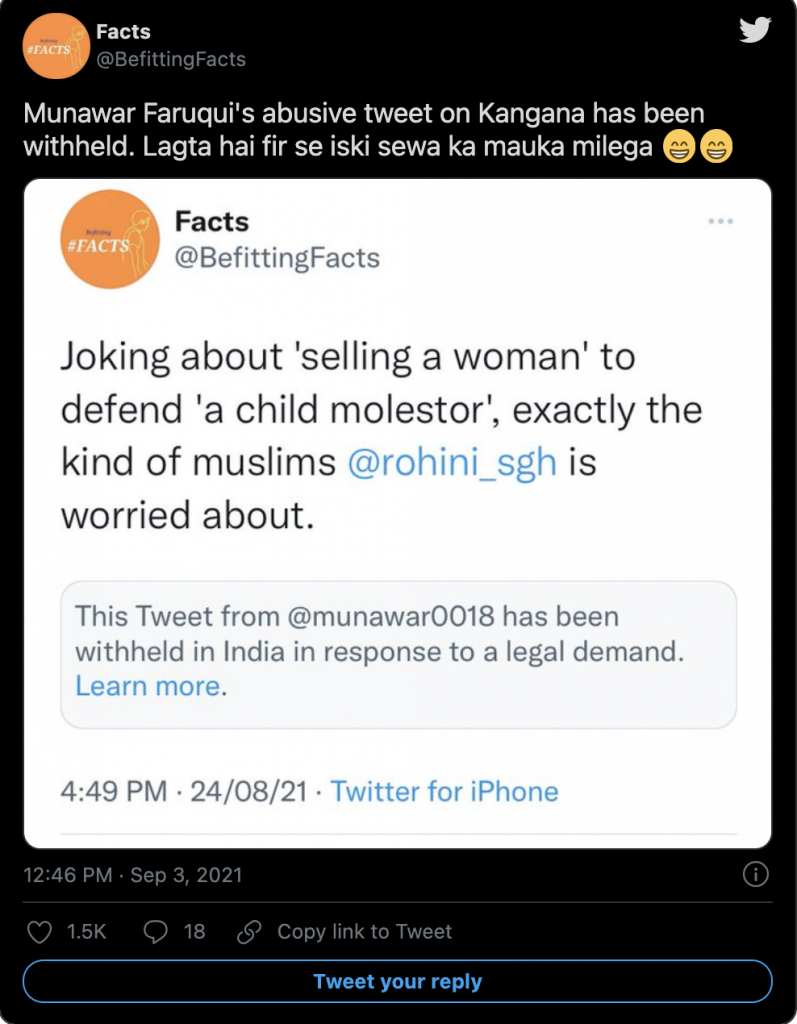
Task: Like the tweet with the heart icon
Action: pyautogui.click(x=39, y=932)
